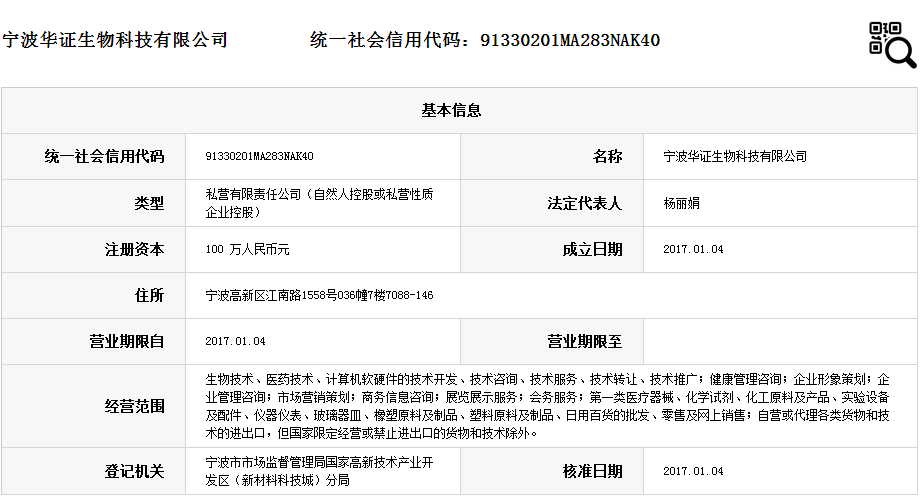Select registered capital 100 万人民币元

(x=247, y=250)
